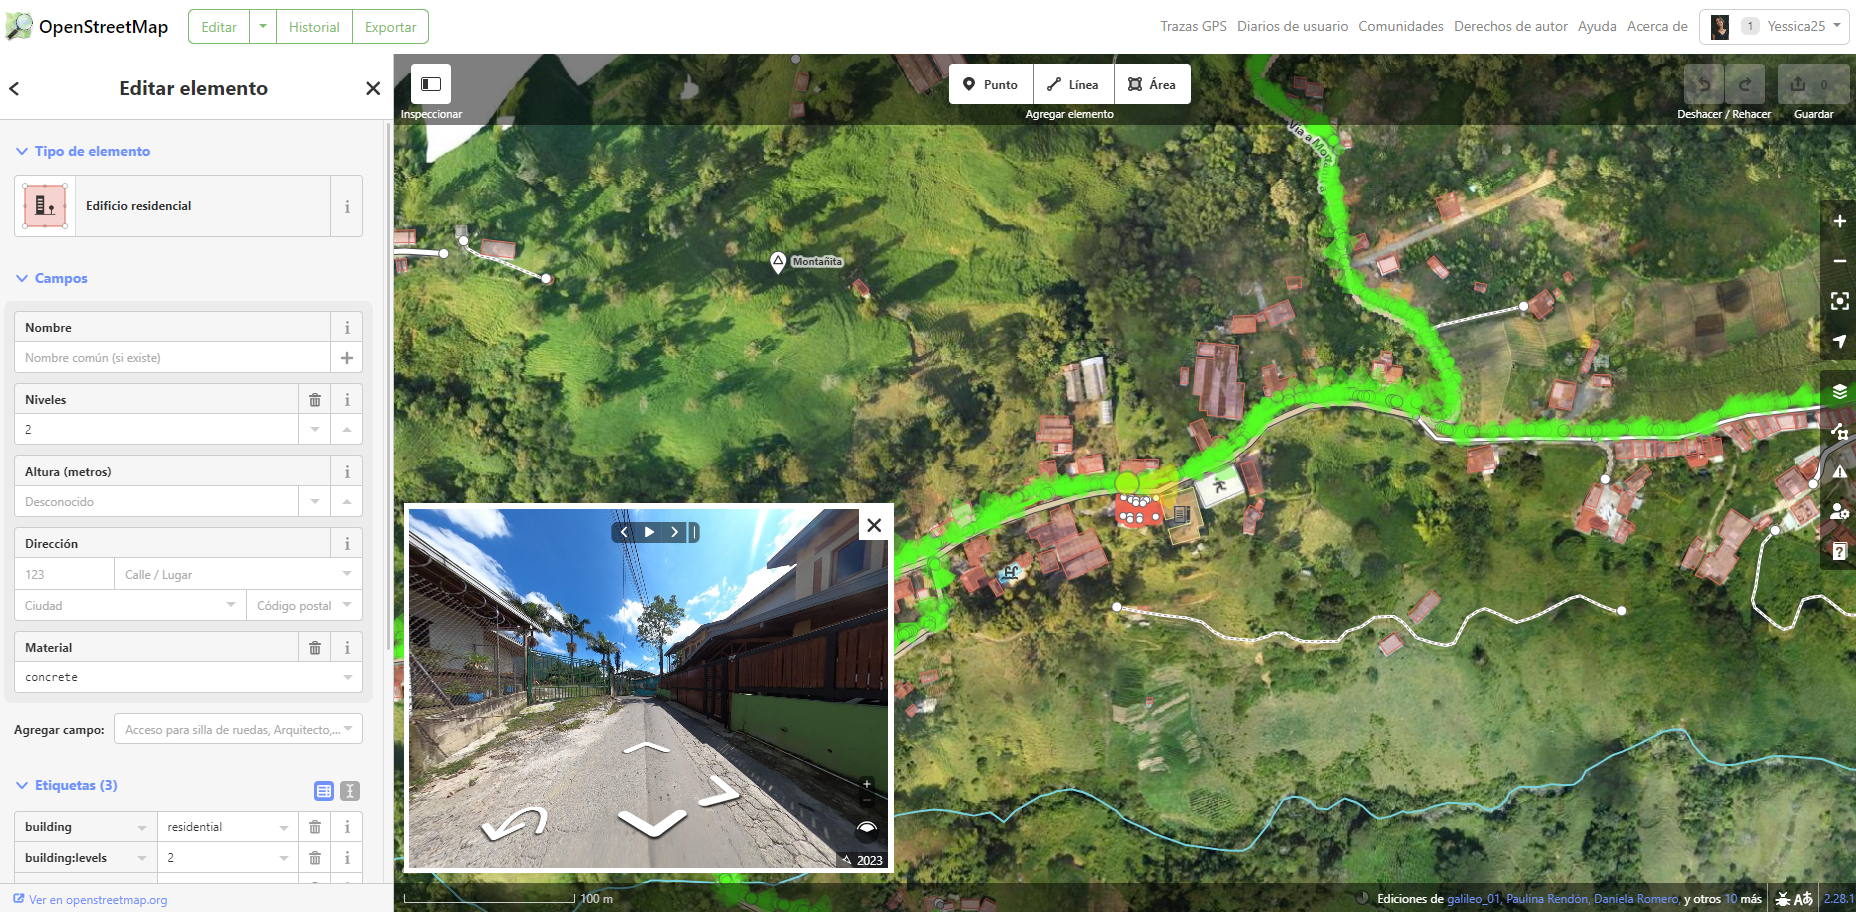Click the Nombre input field
Image resolution: width=1856 pixels, height=912 pixels.
tap(172, 358)
